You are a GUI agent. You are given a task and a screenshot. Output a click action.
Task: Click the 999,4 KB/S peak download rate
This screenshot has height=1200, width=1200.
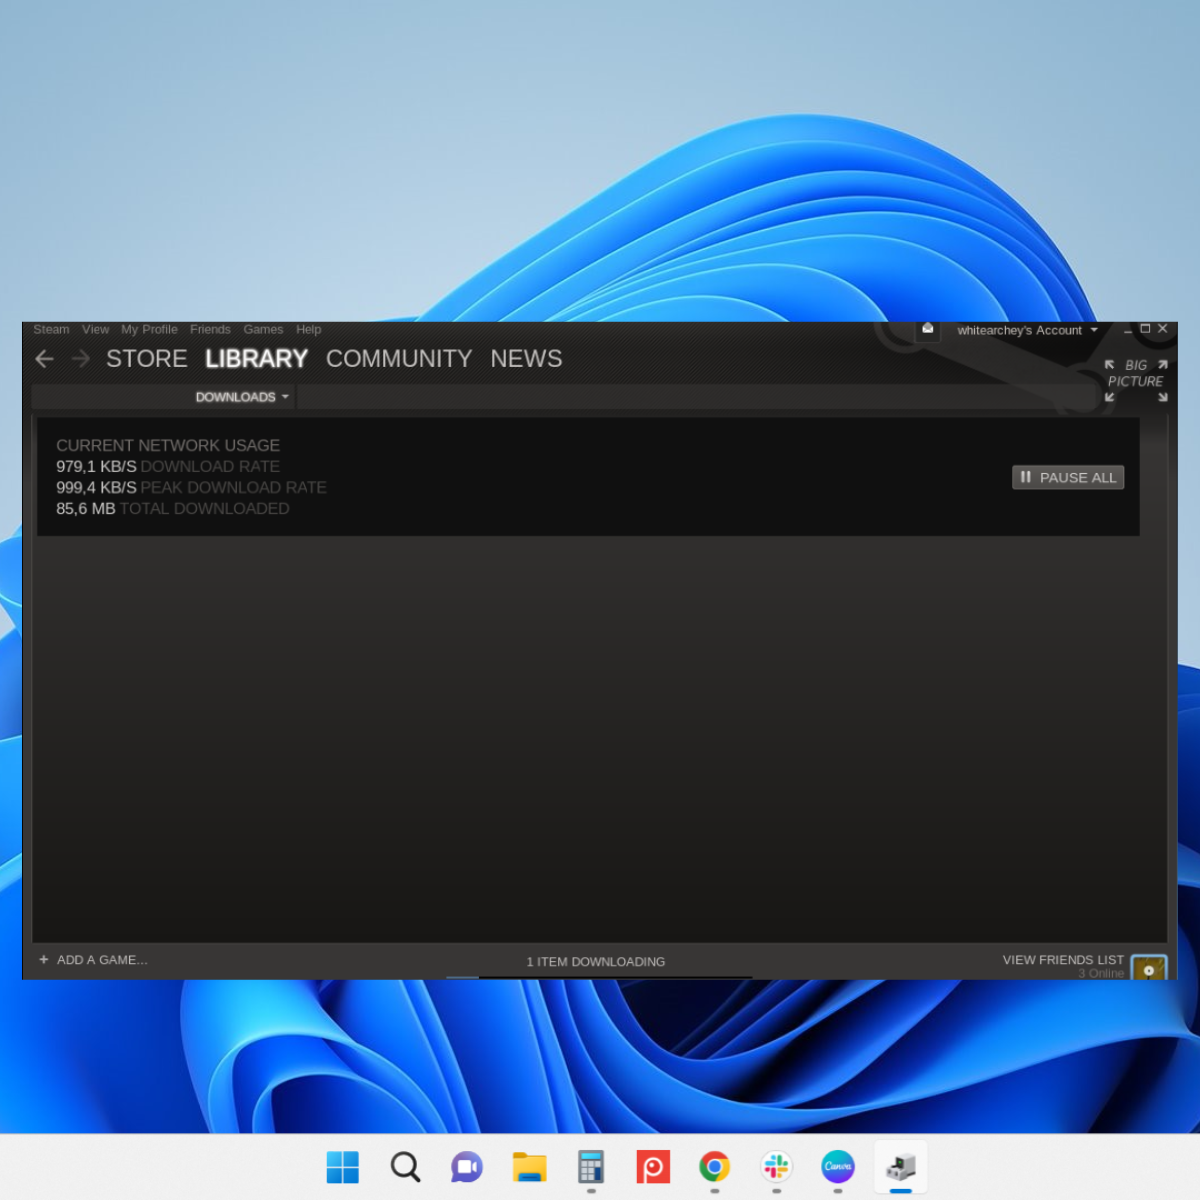pos(96,488)
